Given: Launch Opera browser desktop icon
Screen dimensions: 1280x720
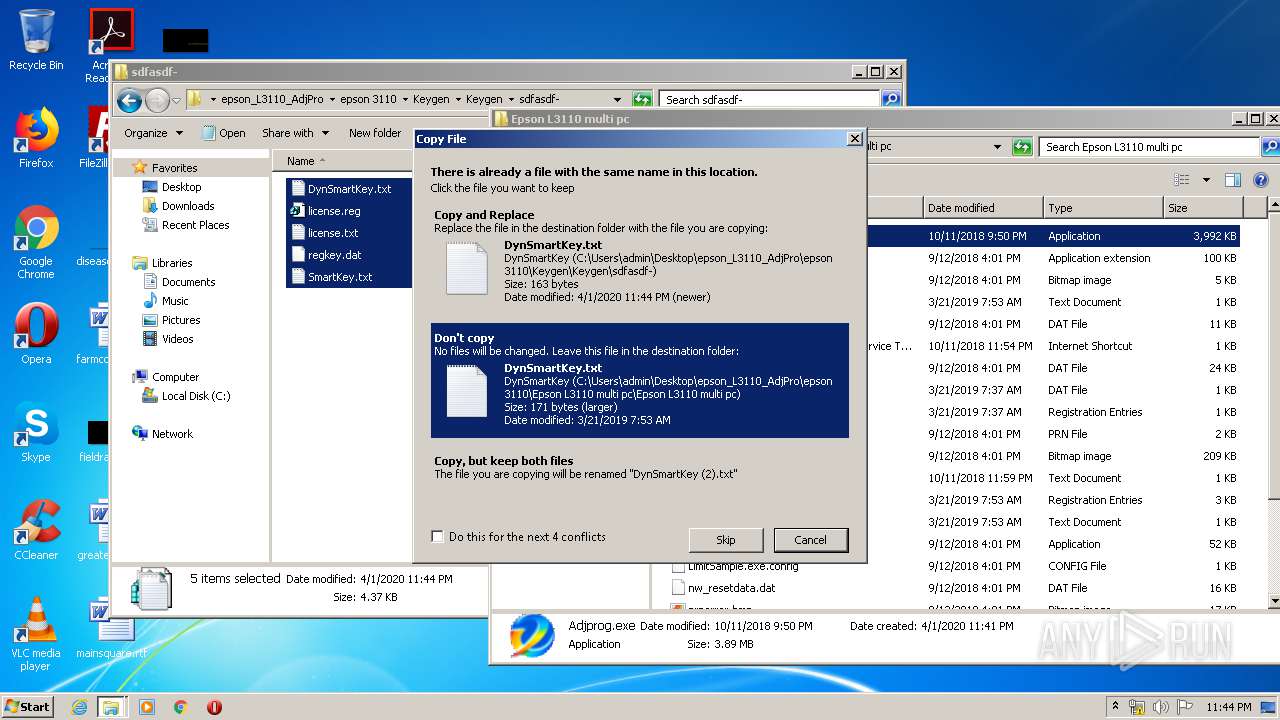Looking at the screenshot, I should tap(36, 334).
